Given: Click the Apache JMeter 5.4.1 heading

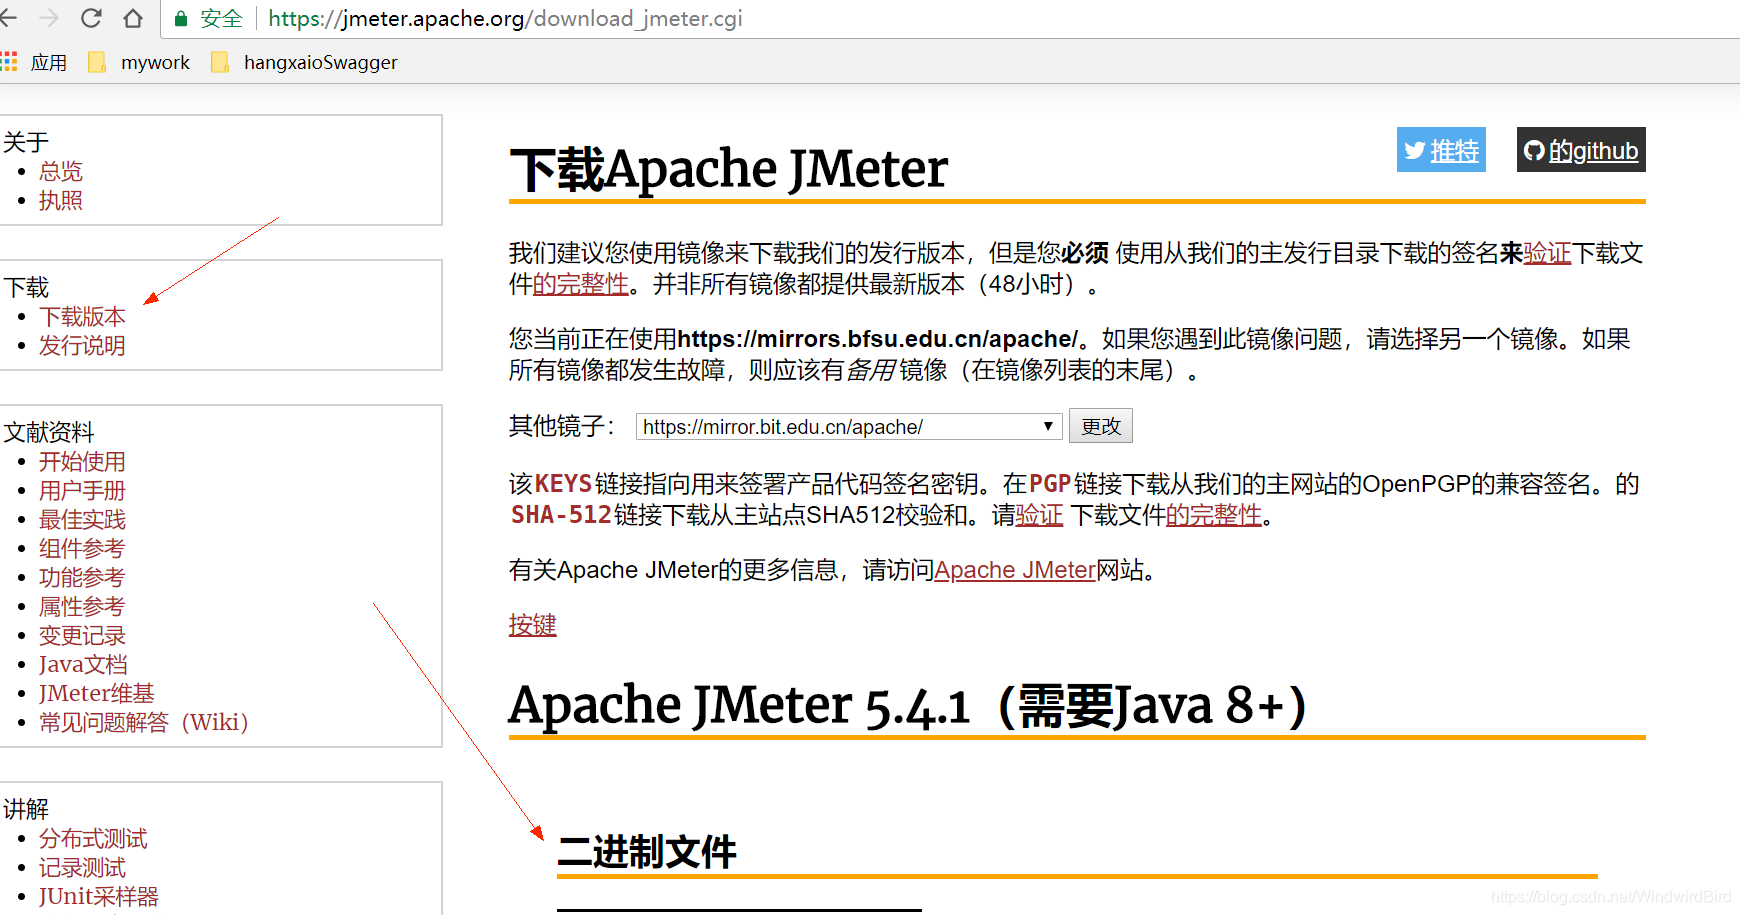Looking at the screenshot, I should (908, 705).
